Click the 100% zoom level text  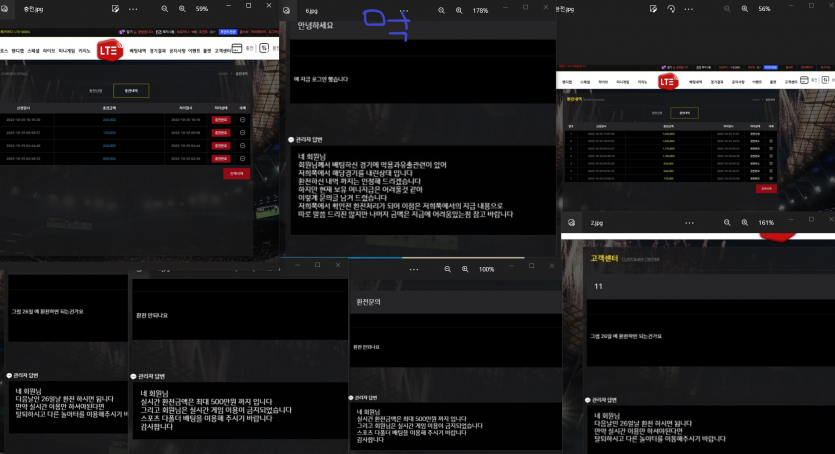(486, 269)
